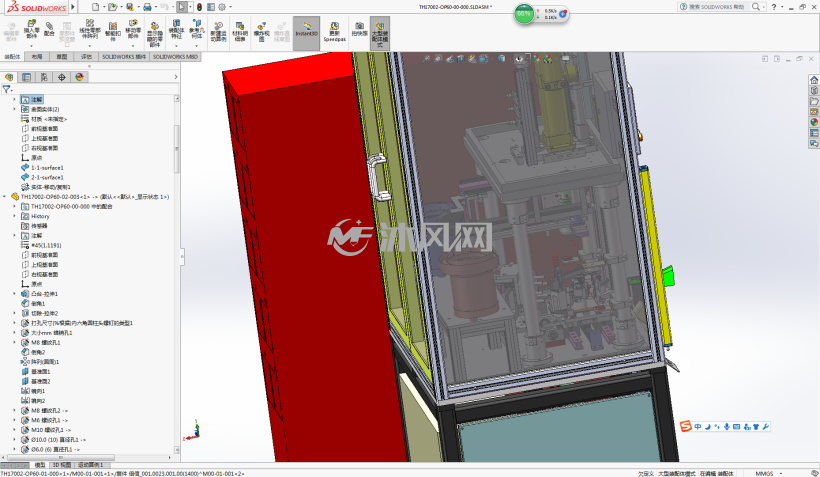This screenshot has width=820, height=477.
Task: Open dropdown under 线性零部件阵列
Action: [x=90, y=46]
